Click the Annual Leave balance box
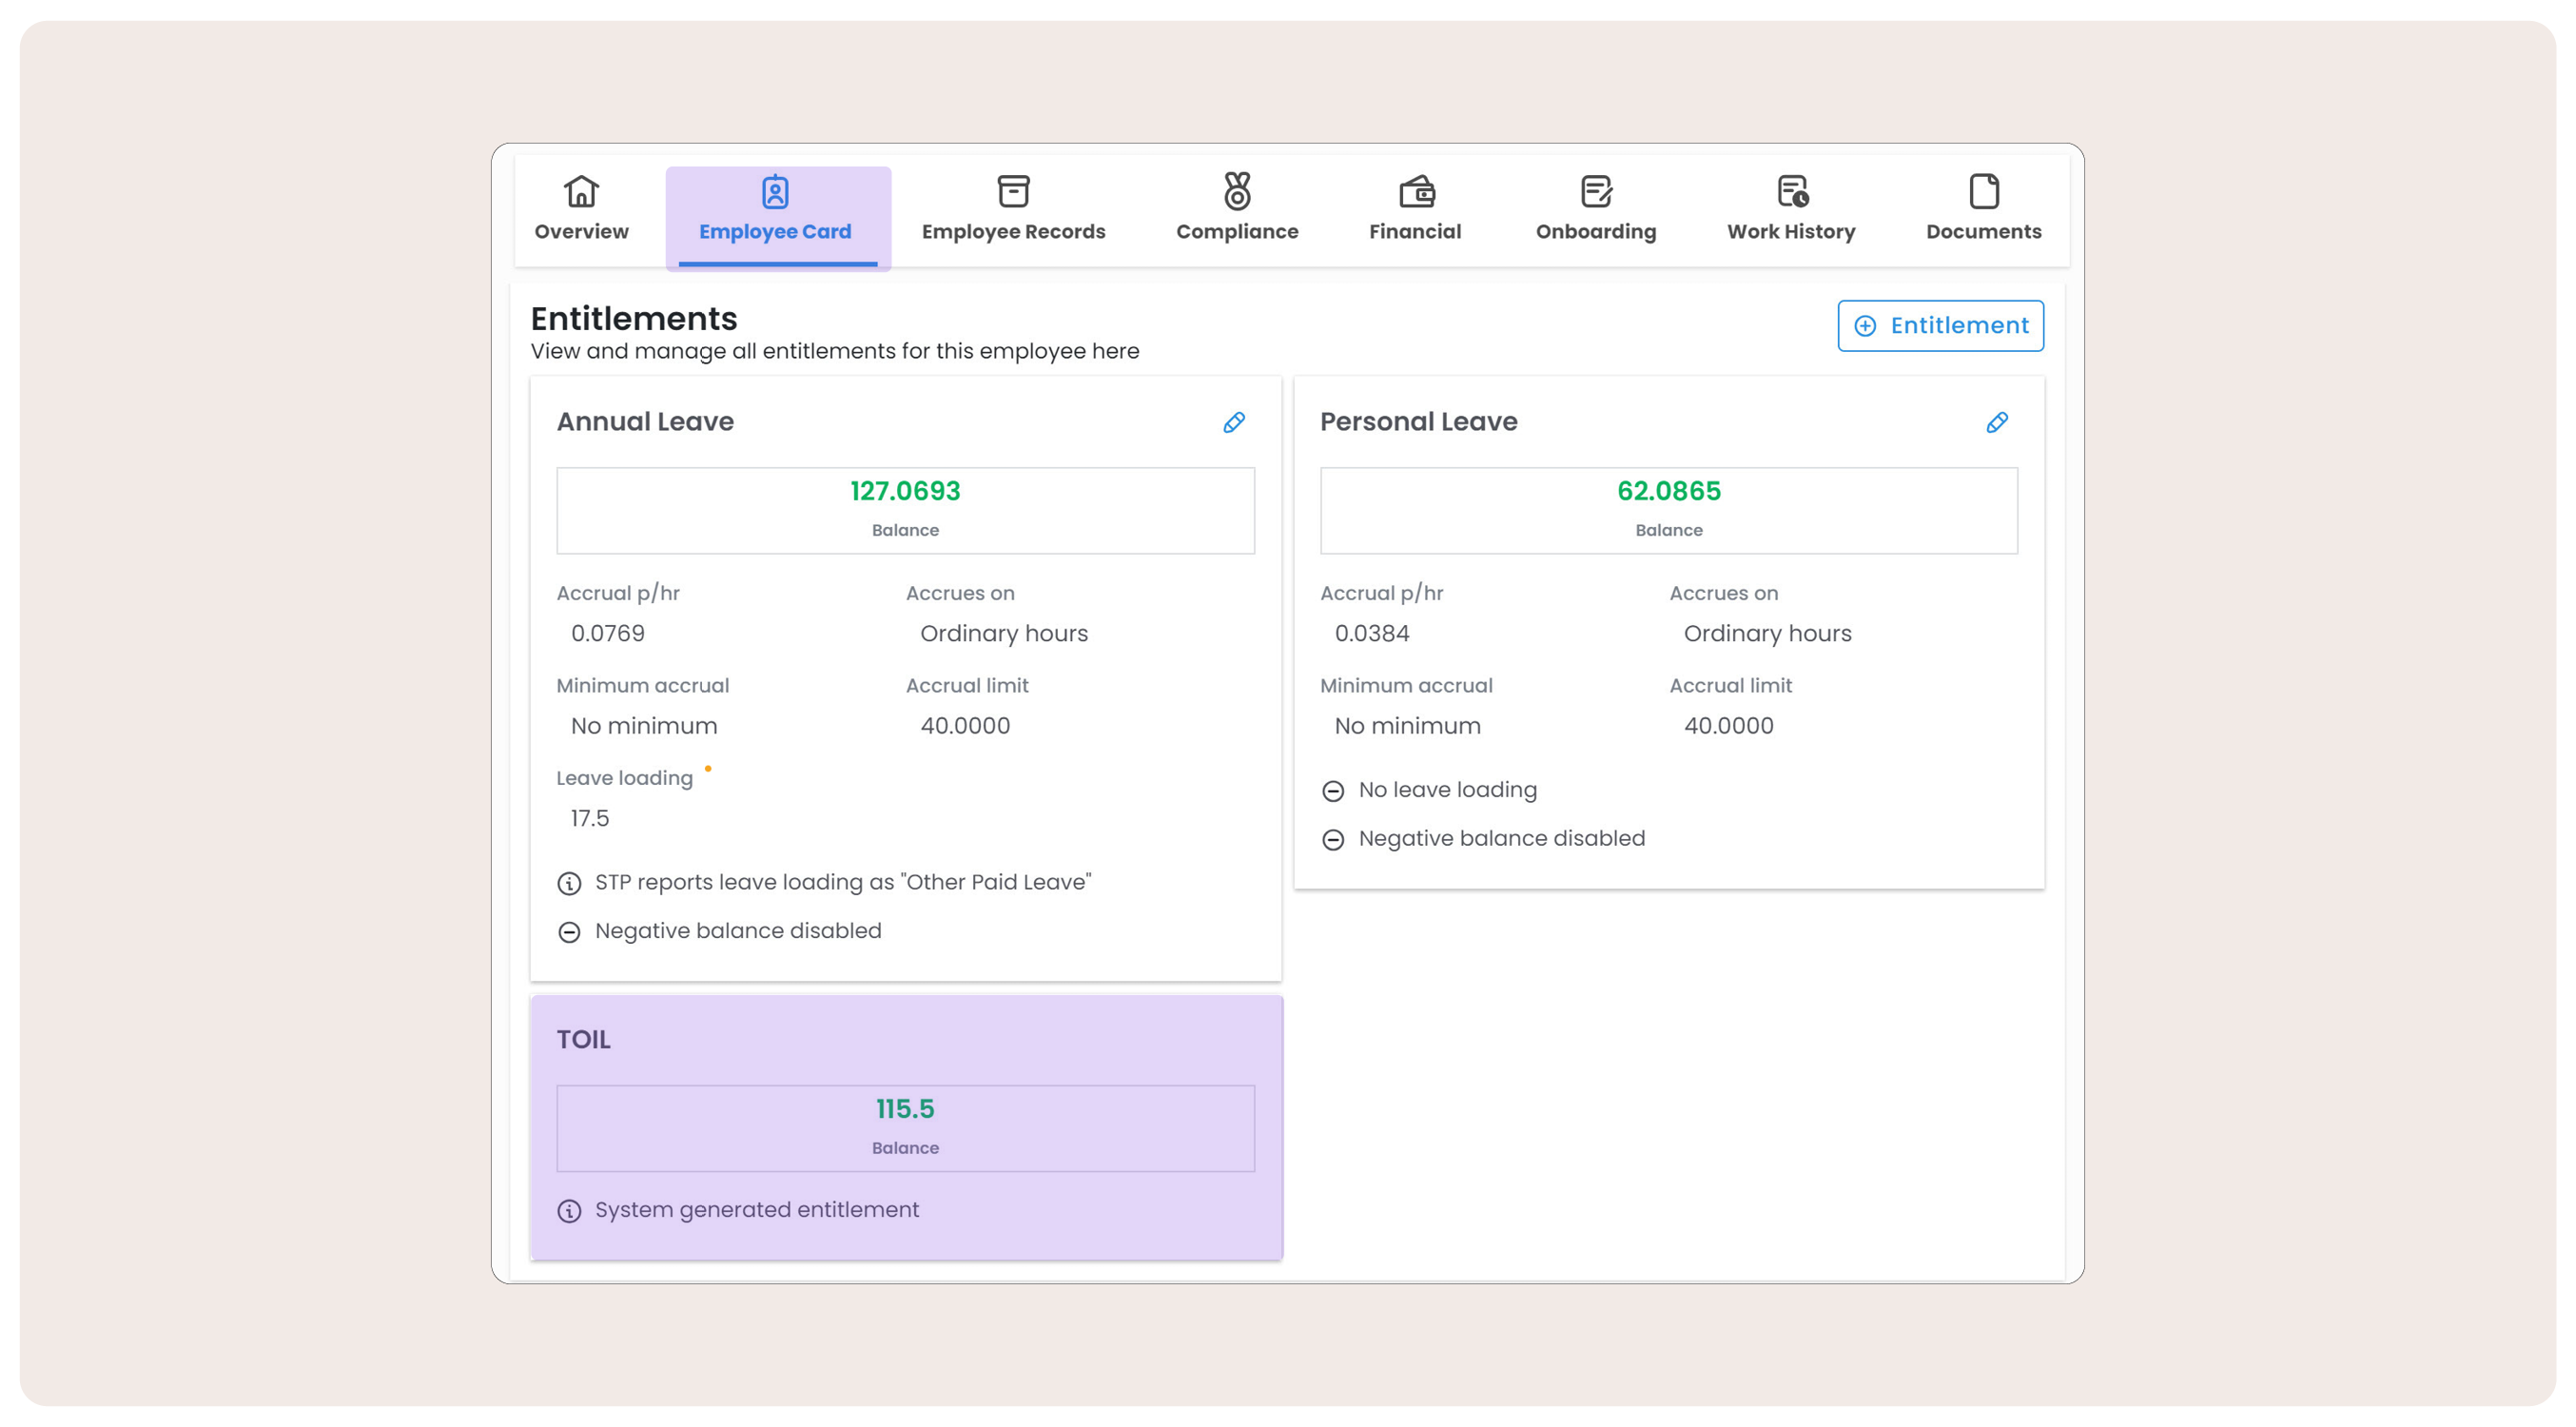Screen dimensions: 2576x1427 click(905, 510)
